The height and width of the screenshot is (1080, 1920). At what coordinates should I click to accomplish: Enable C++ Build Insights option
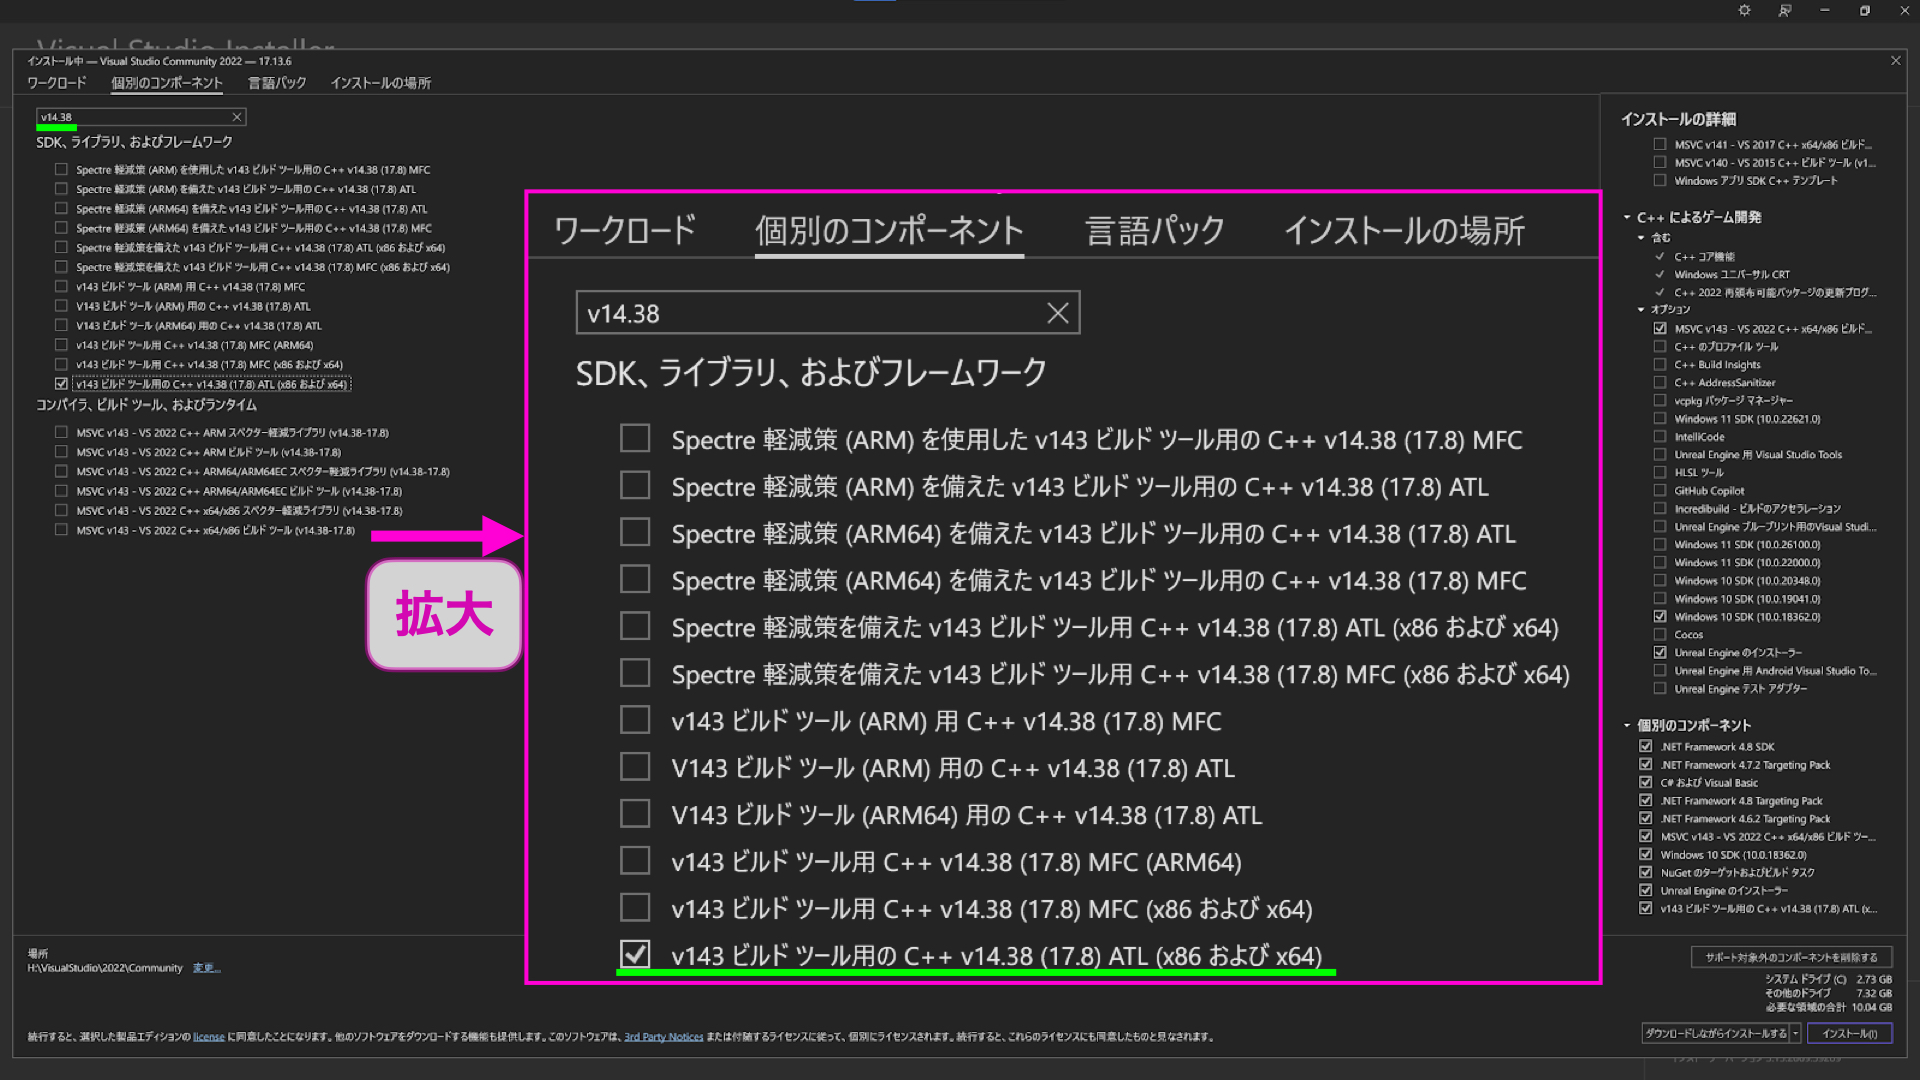click(1660, 364)
